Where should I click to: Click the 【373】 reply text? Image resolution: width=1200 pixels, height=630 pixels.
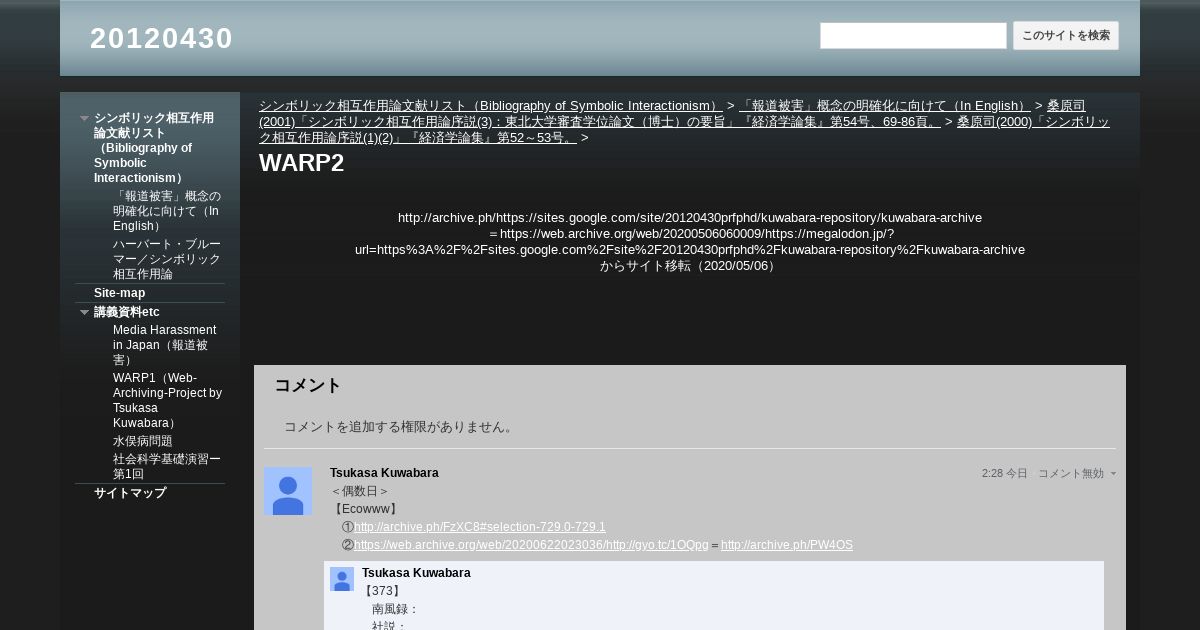click(382, 591)
